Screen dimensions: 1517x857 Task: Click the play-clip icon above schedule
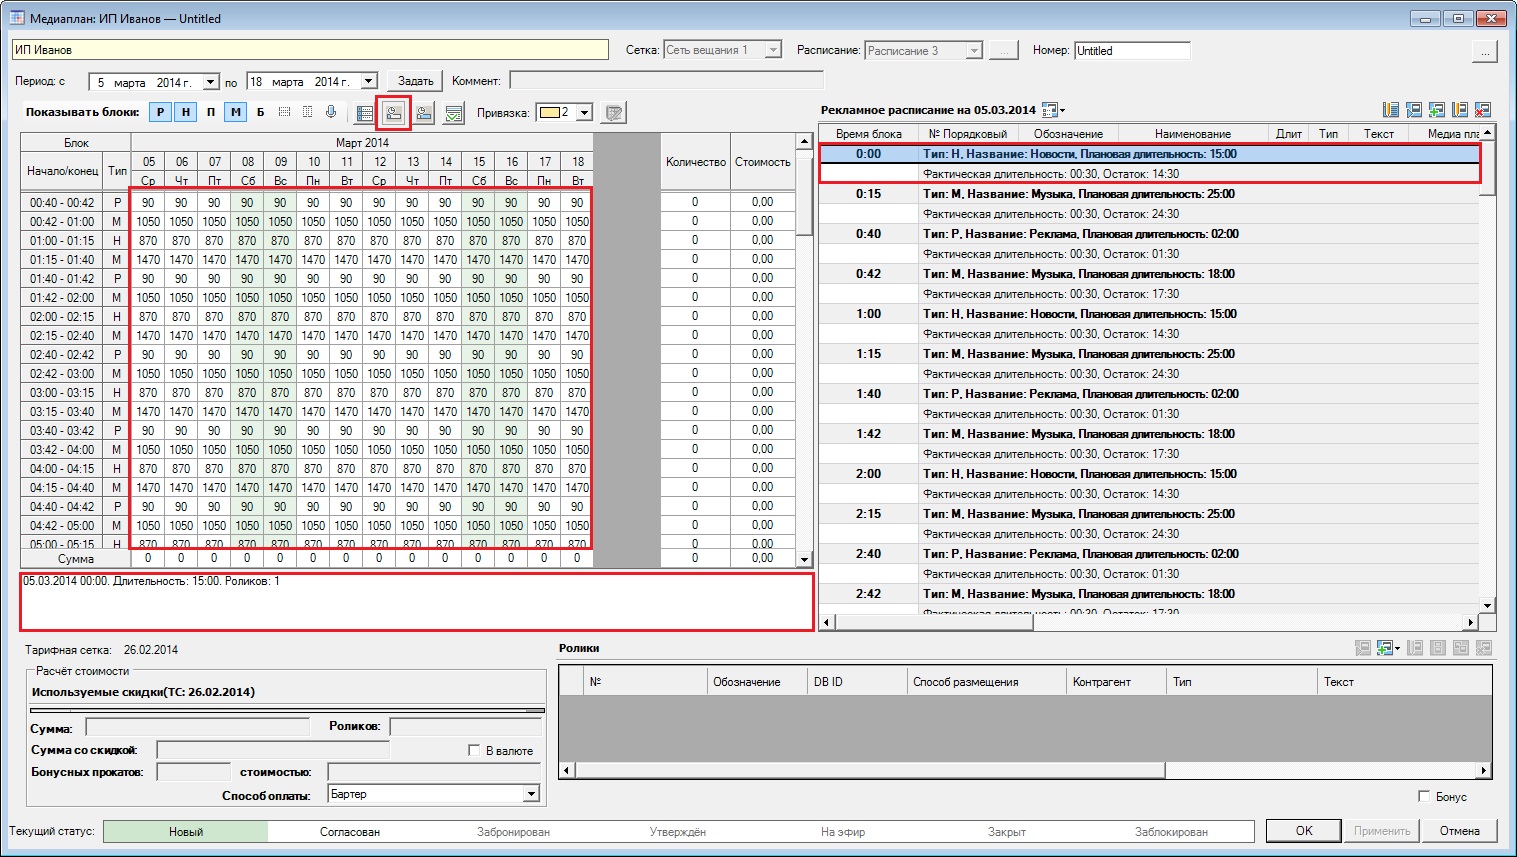(1414, 110)
